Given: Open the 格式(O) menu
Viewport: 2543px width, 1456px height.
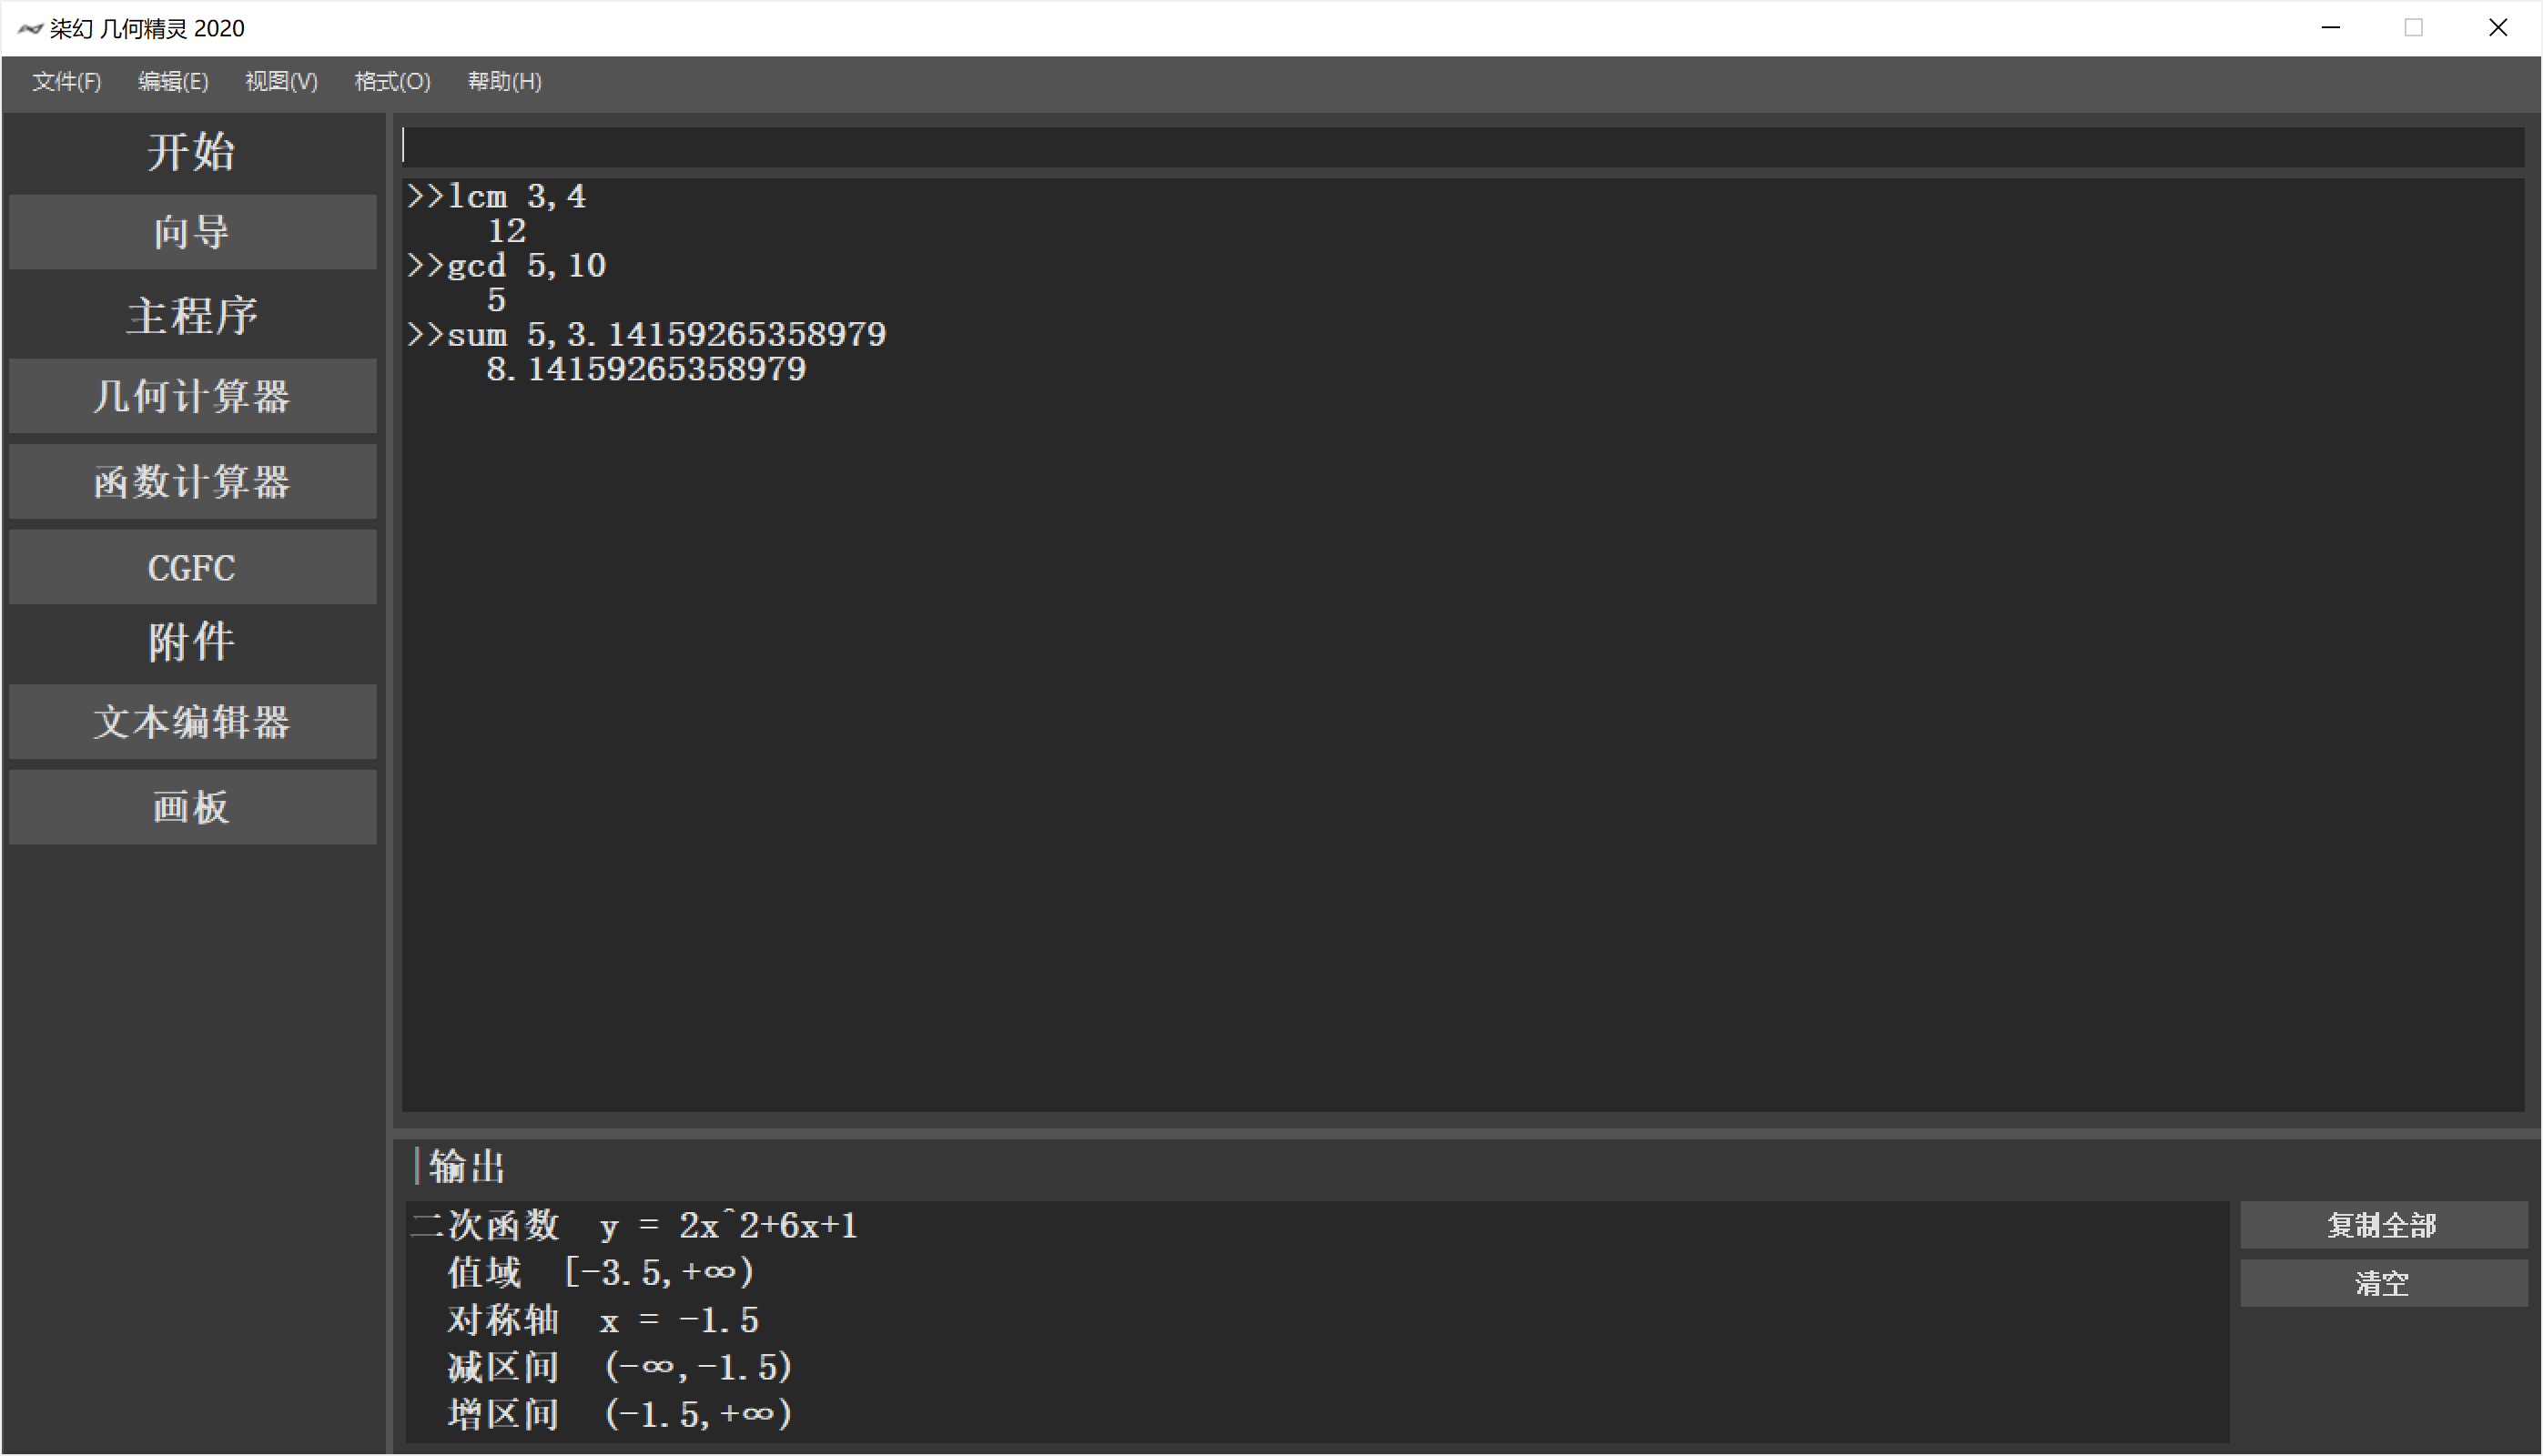Looking at the screenshot, I should click(x=392, y=82).
